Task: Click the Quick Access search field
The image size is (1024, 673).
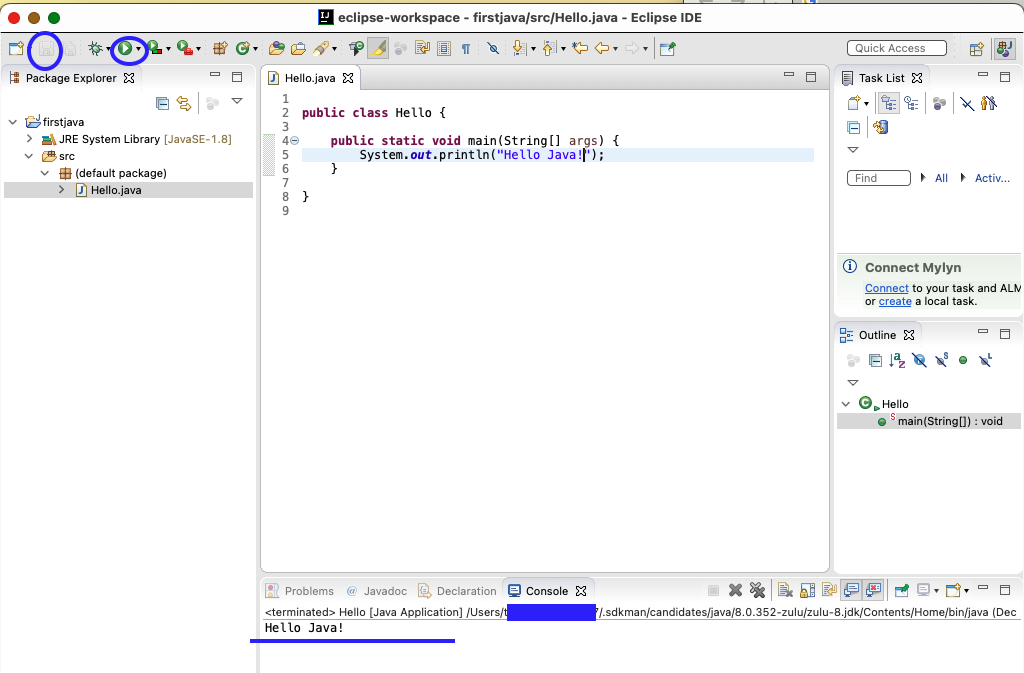Action: [x=897, y=48]
